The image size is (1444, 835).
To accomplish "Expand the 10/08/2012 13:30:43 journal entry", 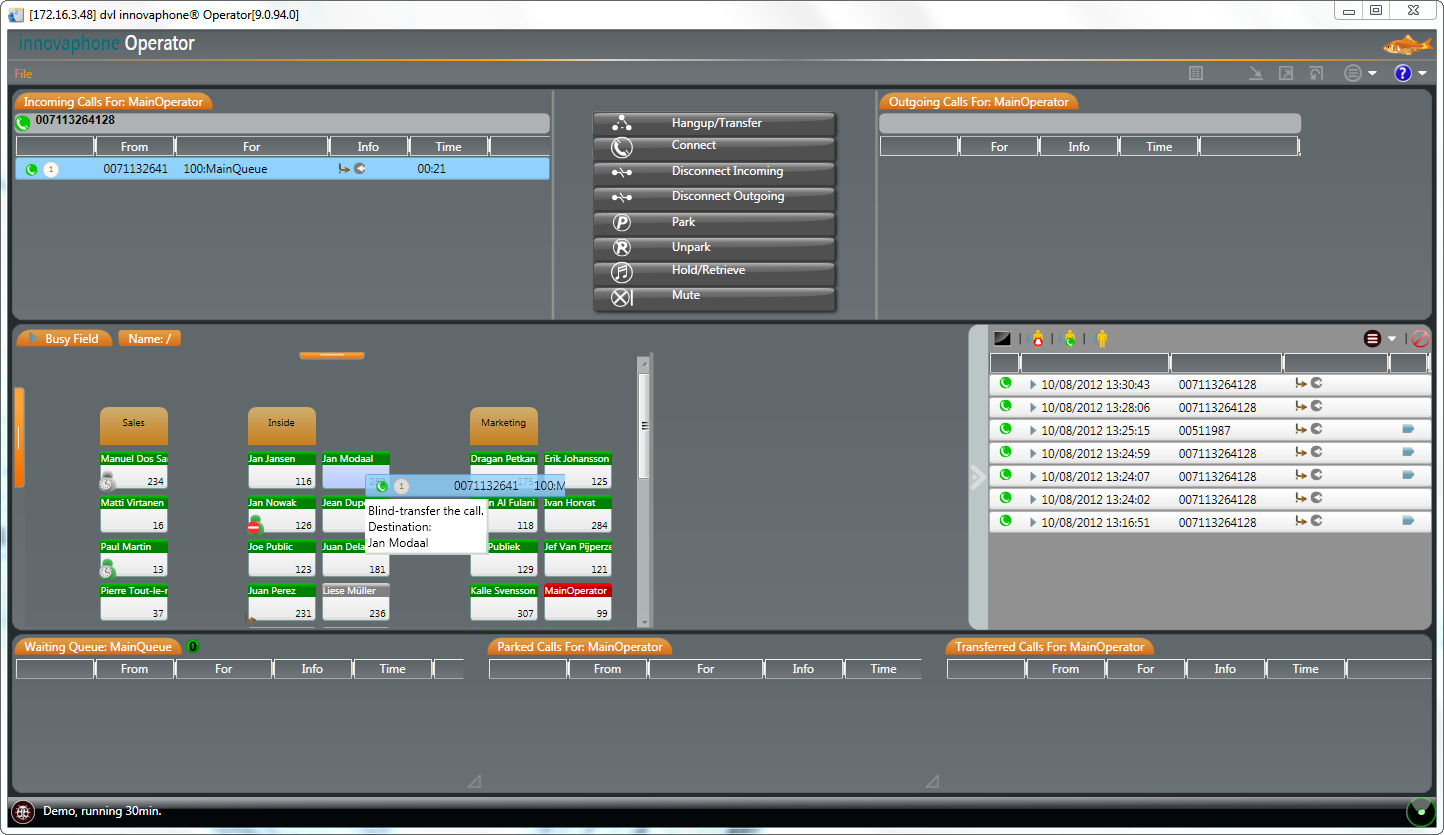I will tap(1033, 385).
